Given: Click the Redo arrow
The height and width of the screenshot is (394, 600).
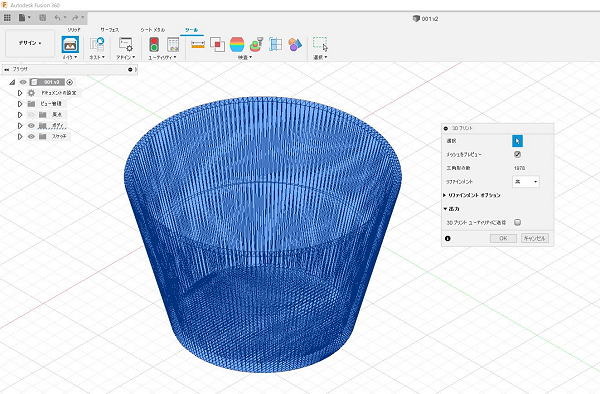Looking at the screenshot, I should pos(75,18).
